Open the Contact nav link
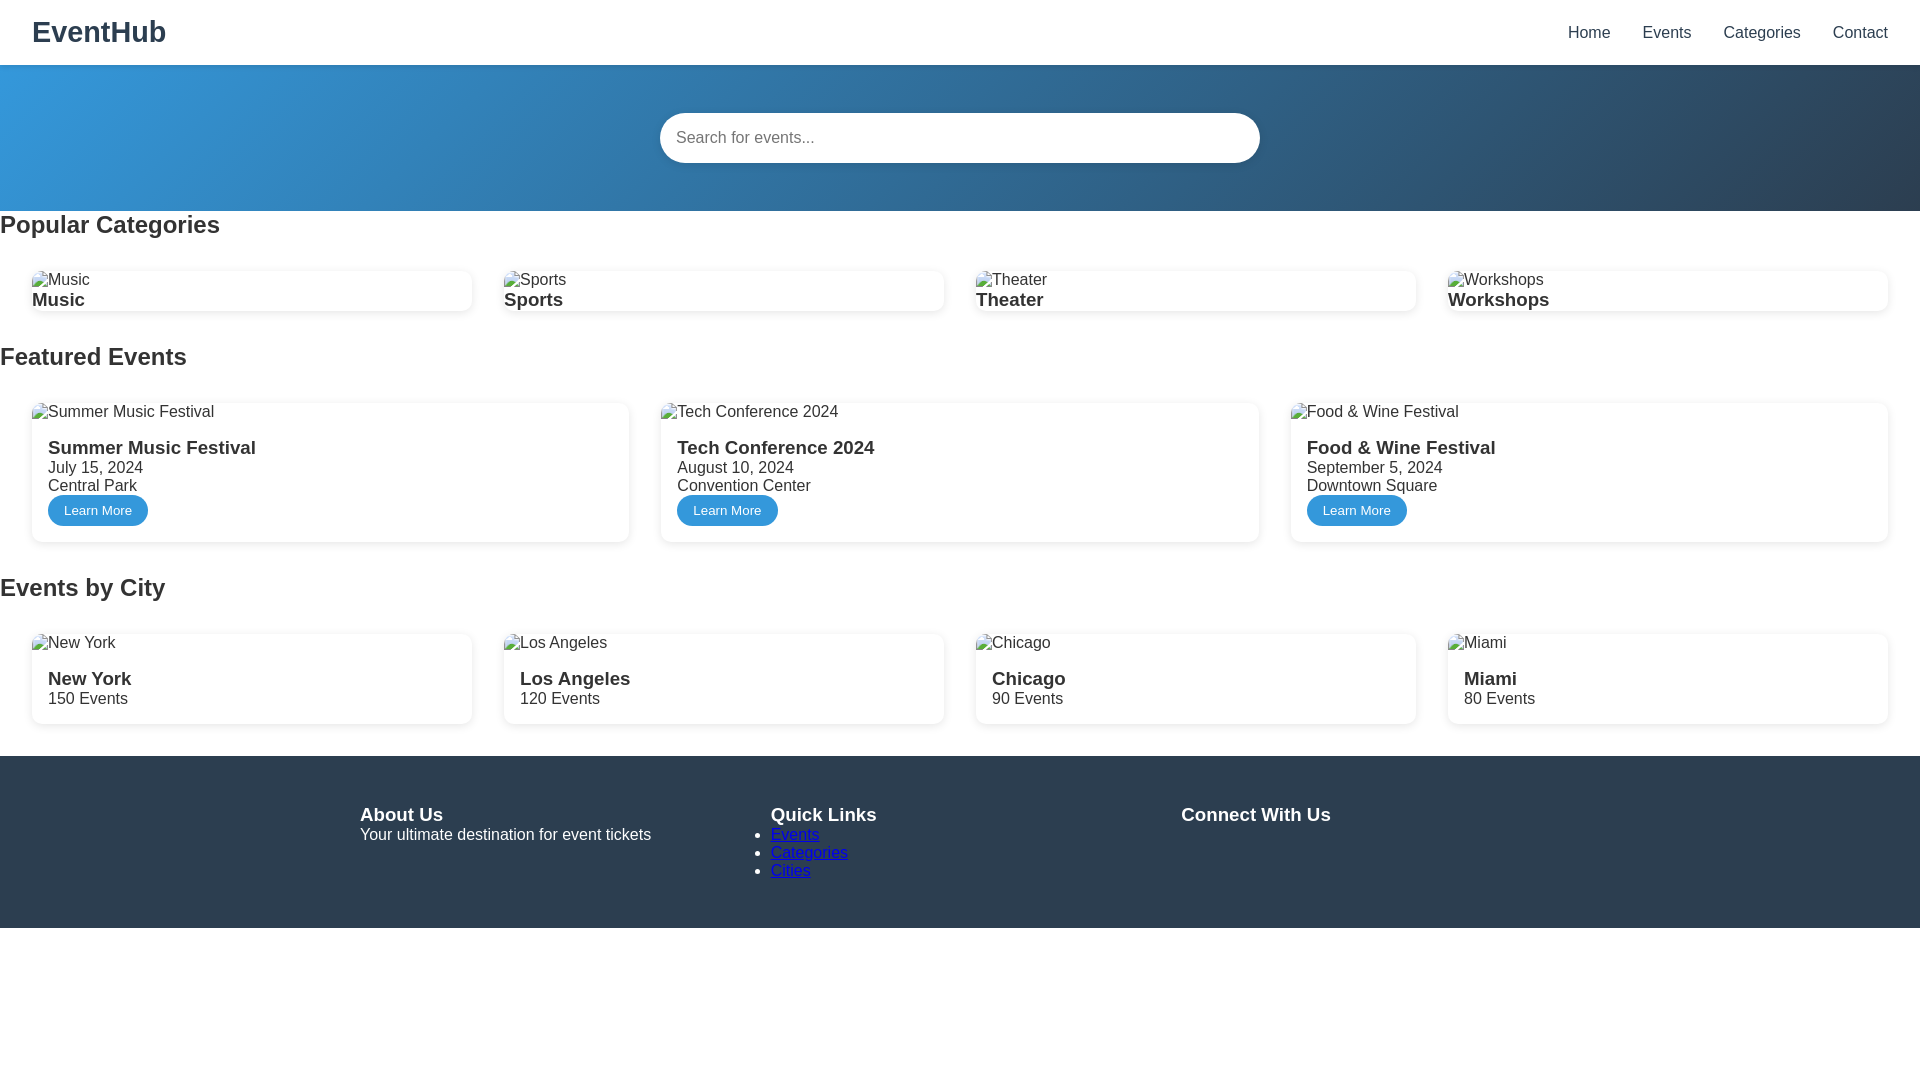 click(1859, 33)
